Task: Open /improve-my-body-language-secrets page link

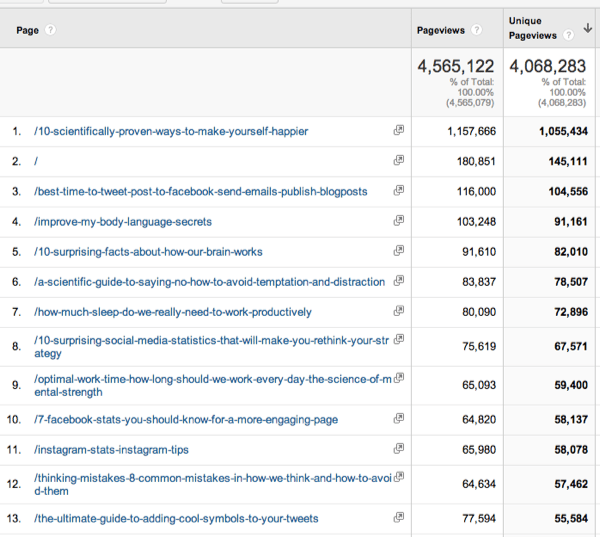Action: (123, 222)
